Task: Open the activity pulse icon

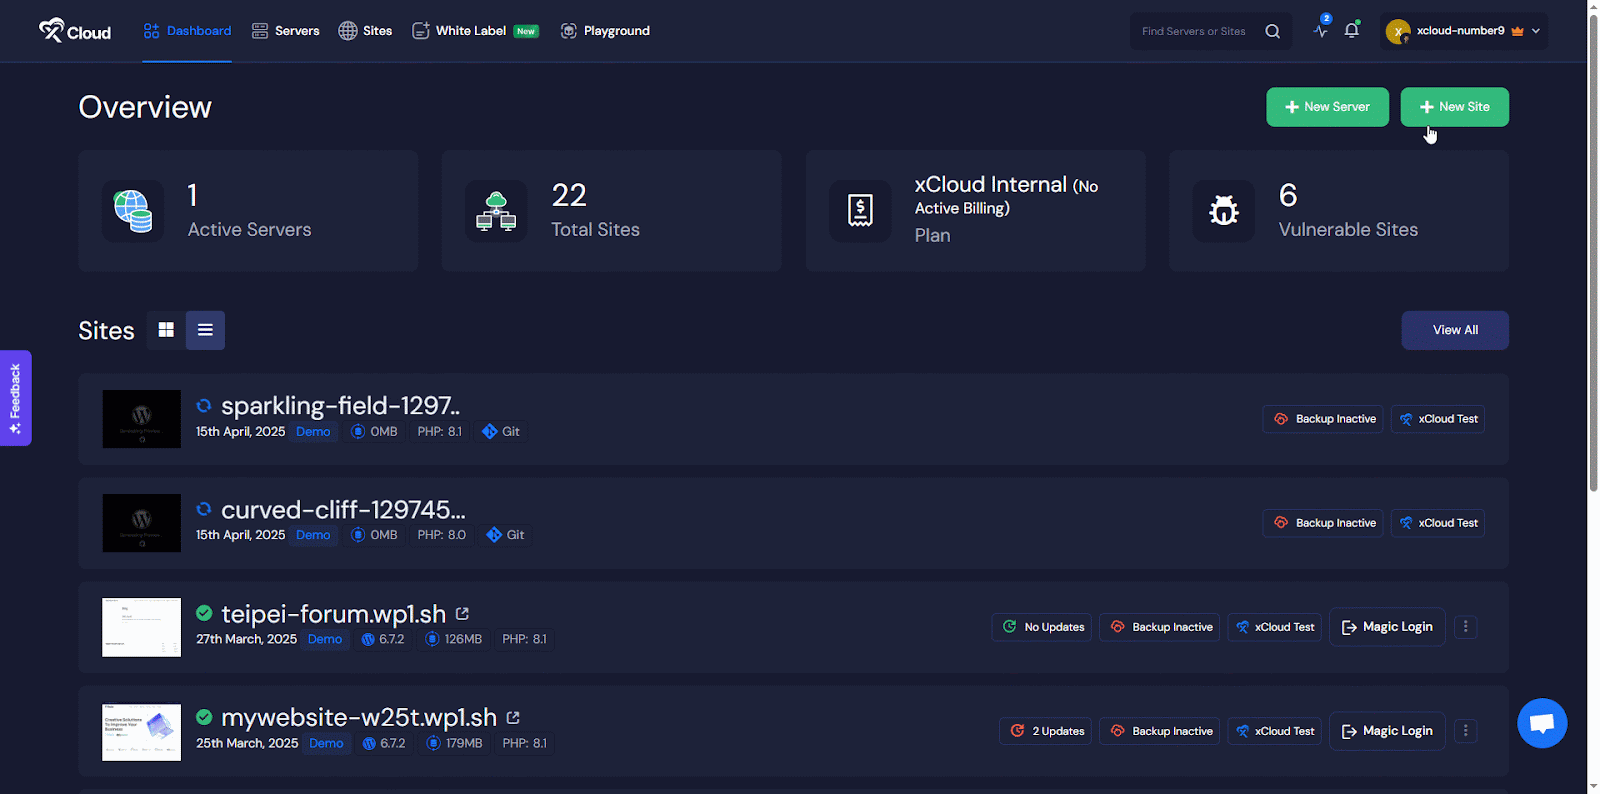Action: click(x=1321, y=31)
